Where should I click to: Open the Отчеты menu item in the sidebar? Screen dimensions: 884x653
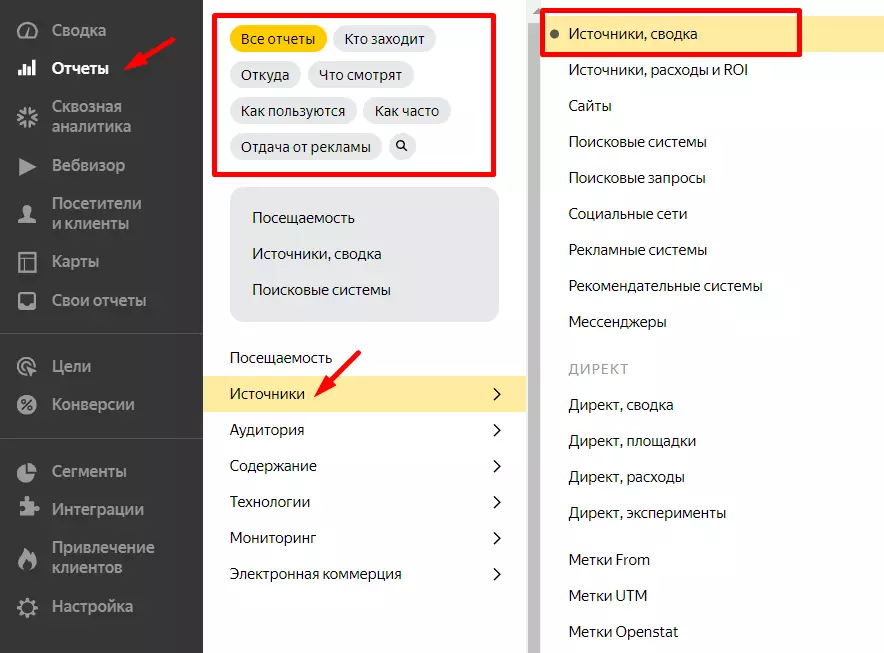(80, 69)
